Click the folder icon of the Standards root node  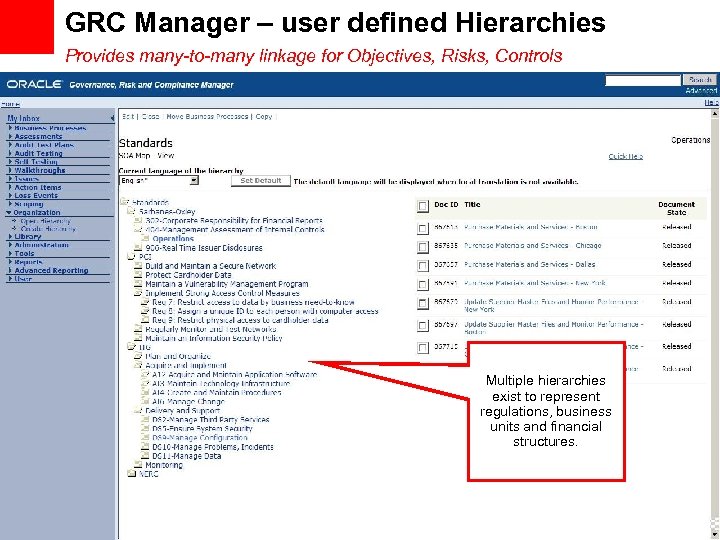coord(124,202)
